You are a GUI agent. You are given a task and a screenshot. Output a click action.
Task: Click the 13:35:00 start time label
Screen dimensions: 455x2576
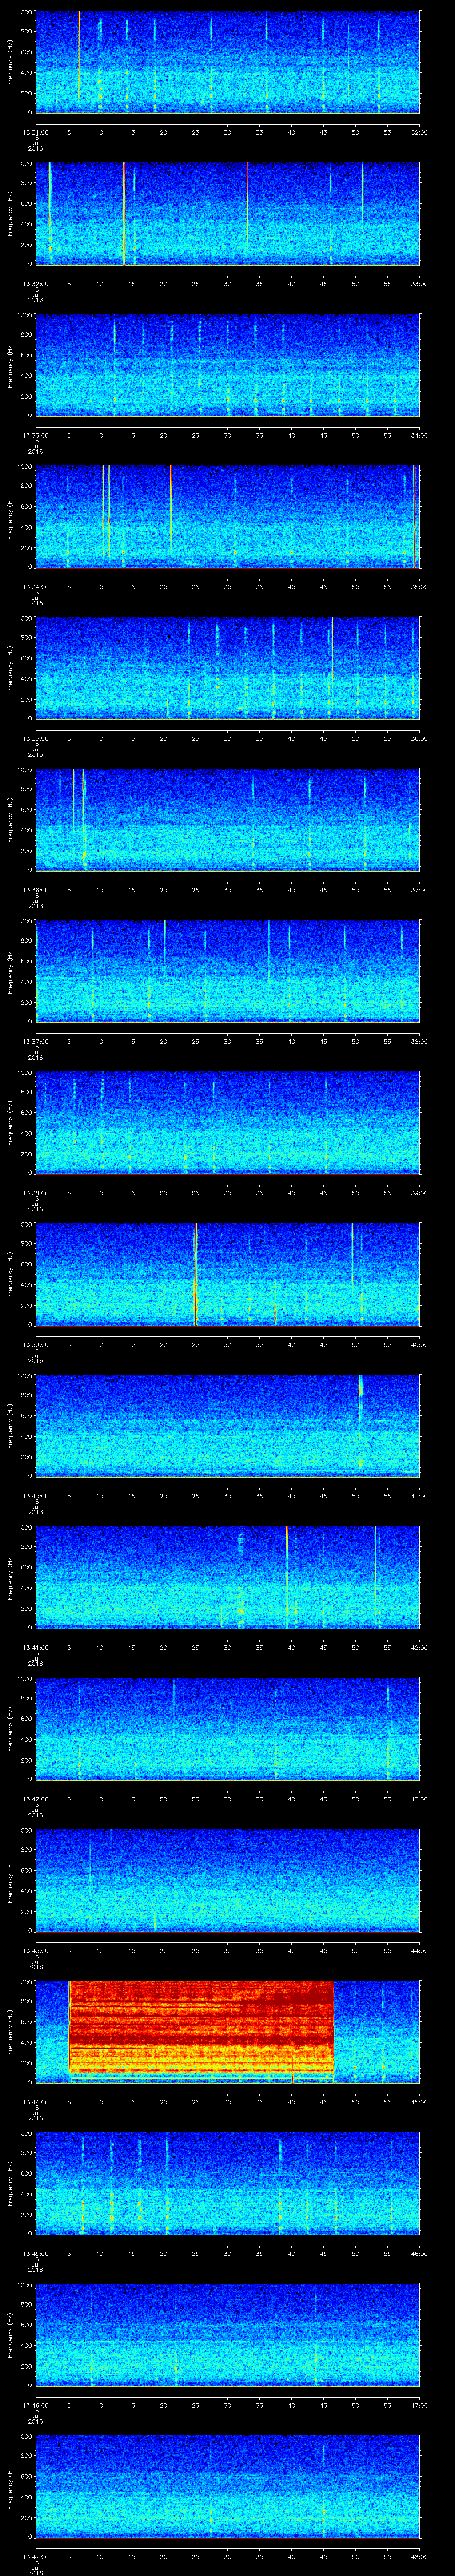coord(35,738)
